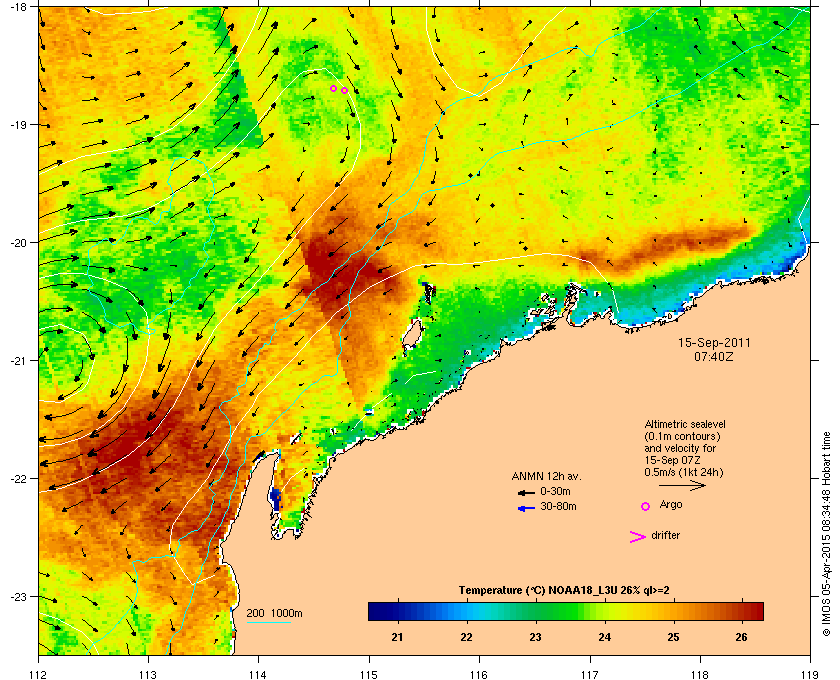
Task: Click the magenta Argo circle in the legend
Action: coord(646,506)
